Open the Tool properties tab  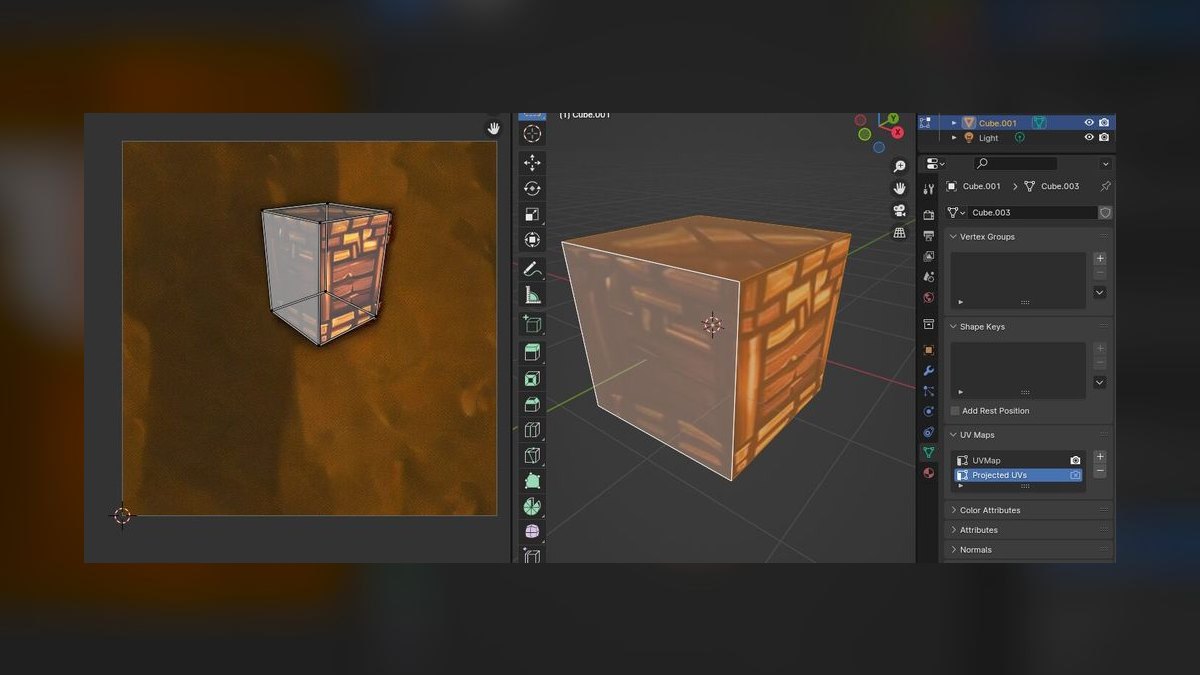point(929,189)
